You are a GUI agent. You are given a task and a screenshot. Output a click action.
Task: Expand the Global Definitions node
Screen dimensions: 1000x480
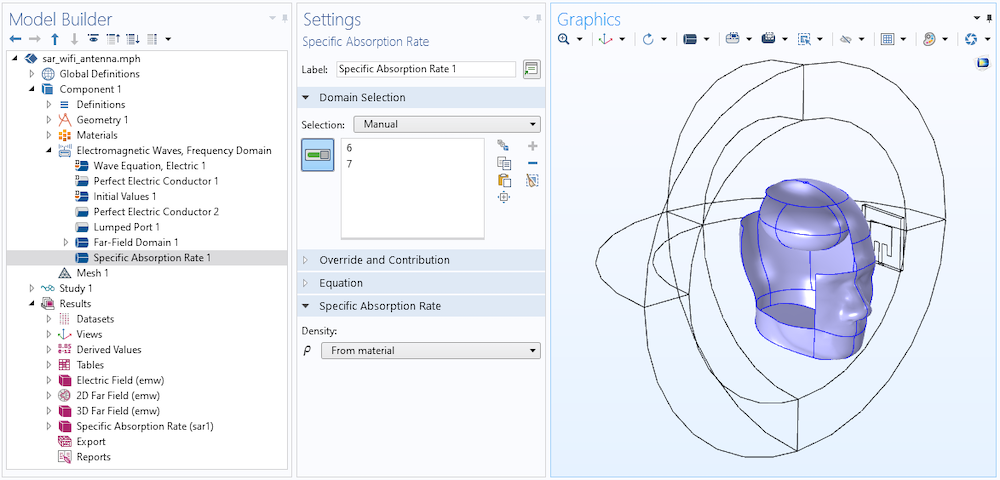(32, 74)
